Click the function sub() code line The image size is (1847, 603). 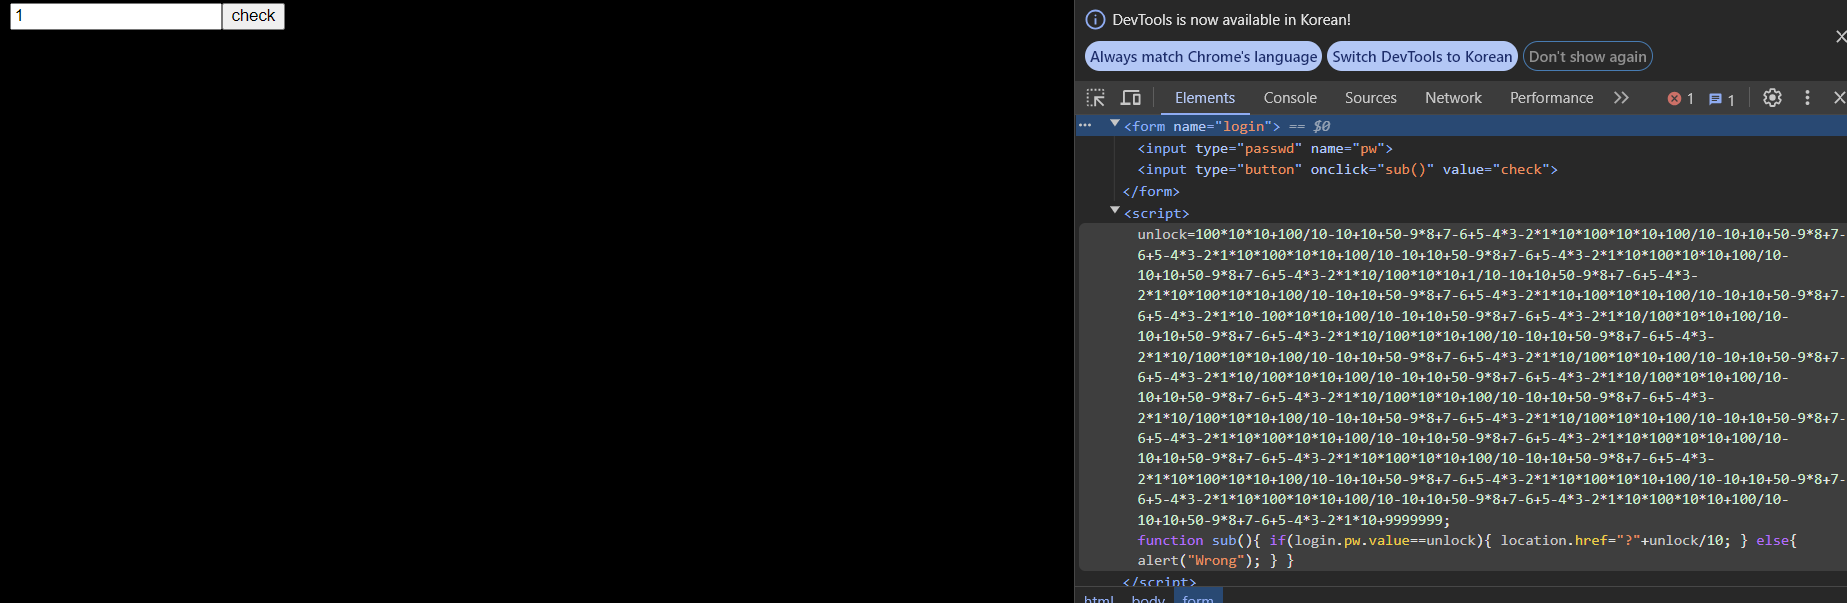point(1467,540)
